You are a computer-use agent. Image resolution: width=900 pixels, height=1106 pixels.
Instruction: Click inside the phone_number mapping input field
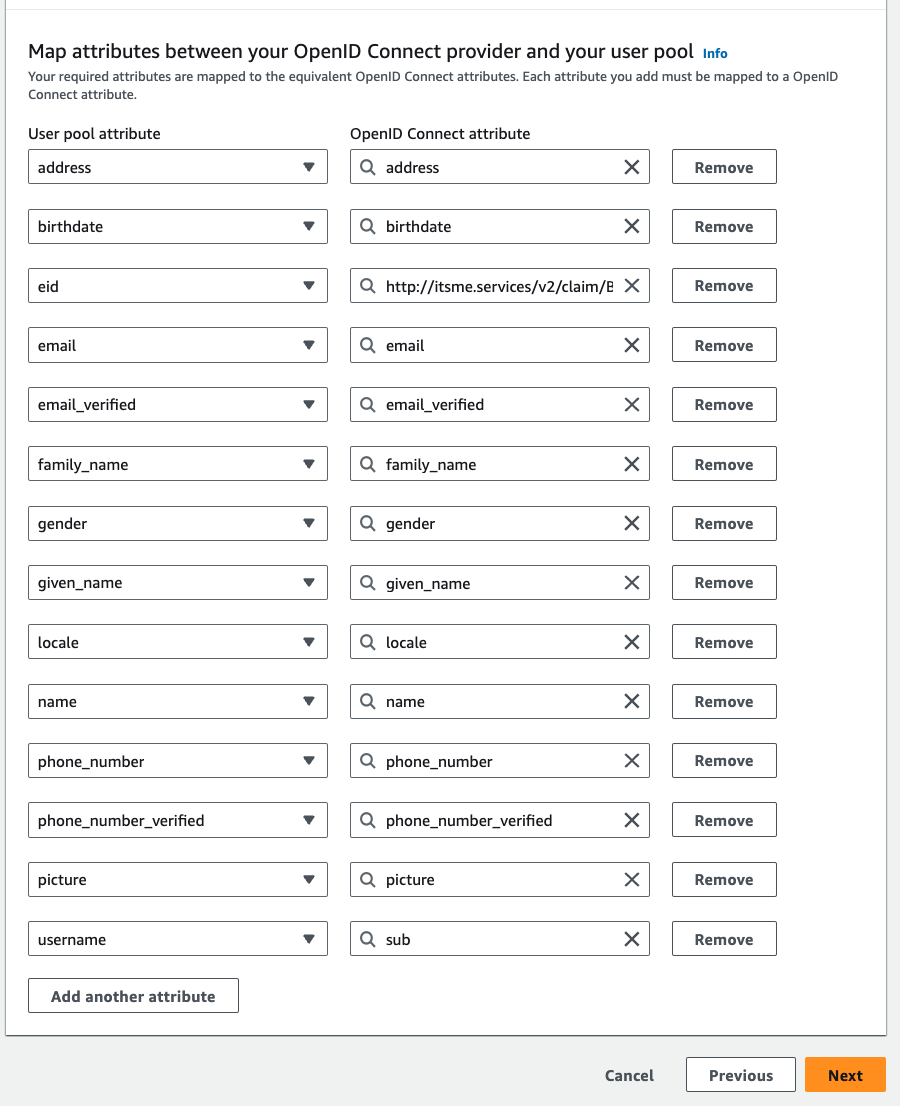[500, 760]
